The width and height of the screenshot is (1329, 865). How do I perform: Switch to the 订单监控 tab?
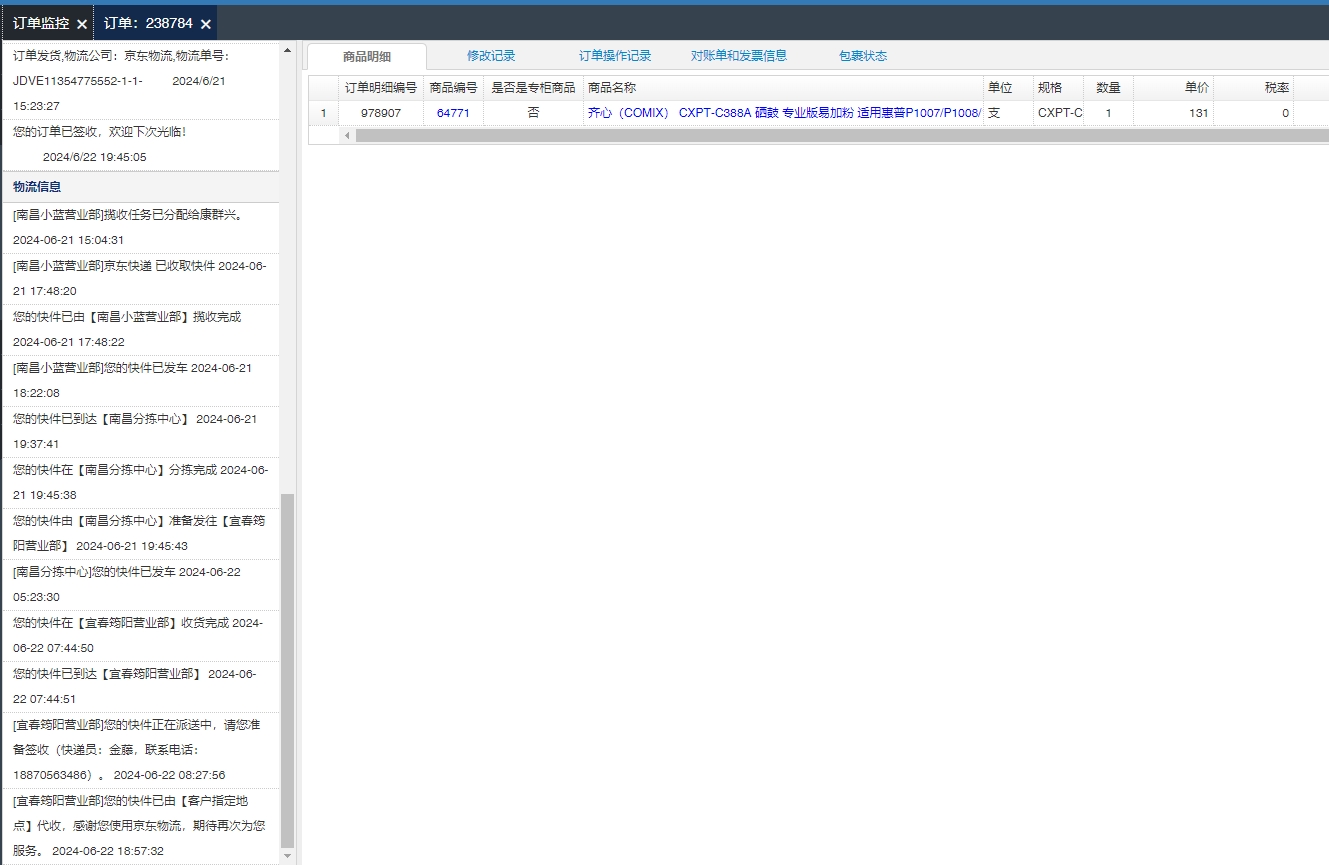(x=41, y=23)
